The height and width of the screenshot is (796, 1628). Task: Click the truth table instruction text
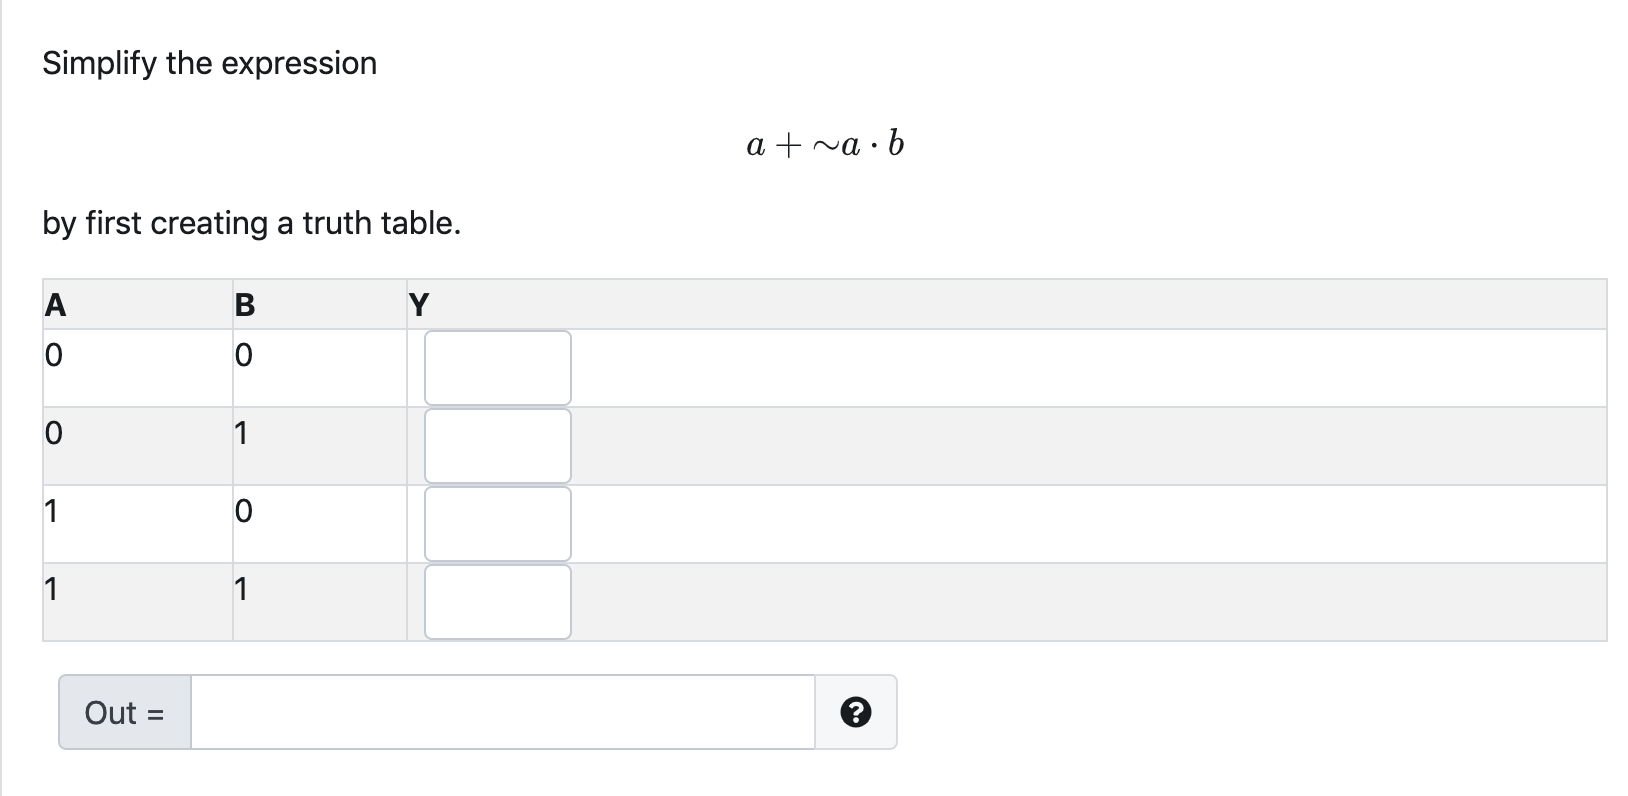click(x=251, y=222)
